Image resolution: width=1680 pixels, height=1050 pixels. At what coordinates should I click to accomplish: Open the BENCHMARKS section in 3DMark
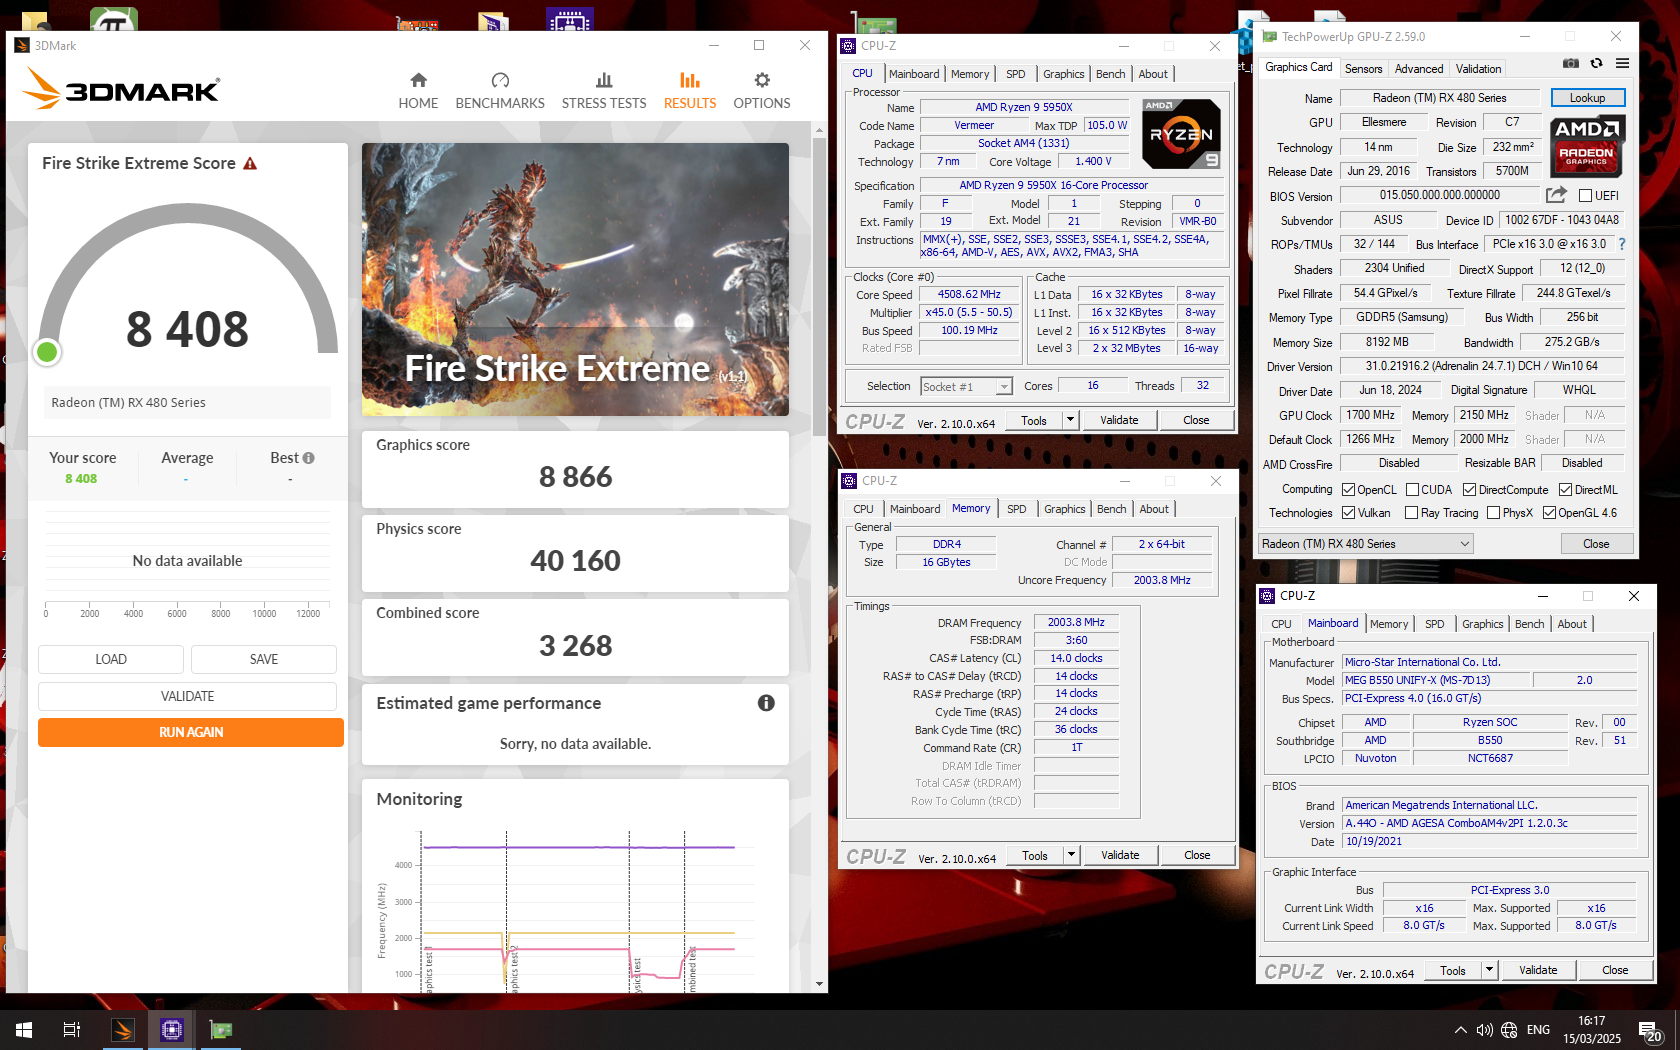(500, 90)
